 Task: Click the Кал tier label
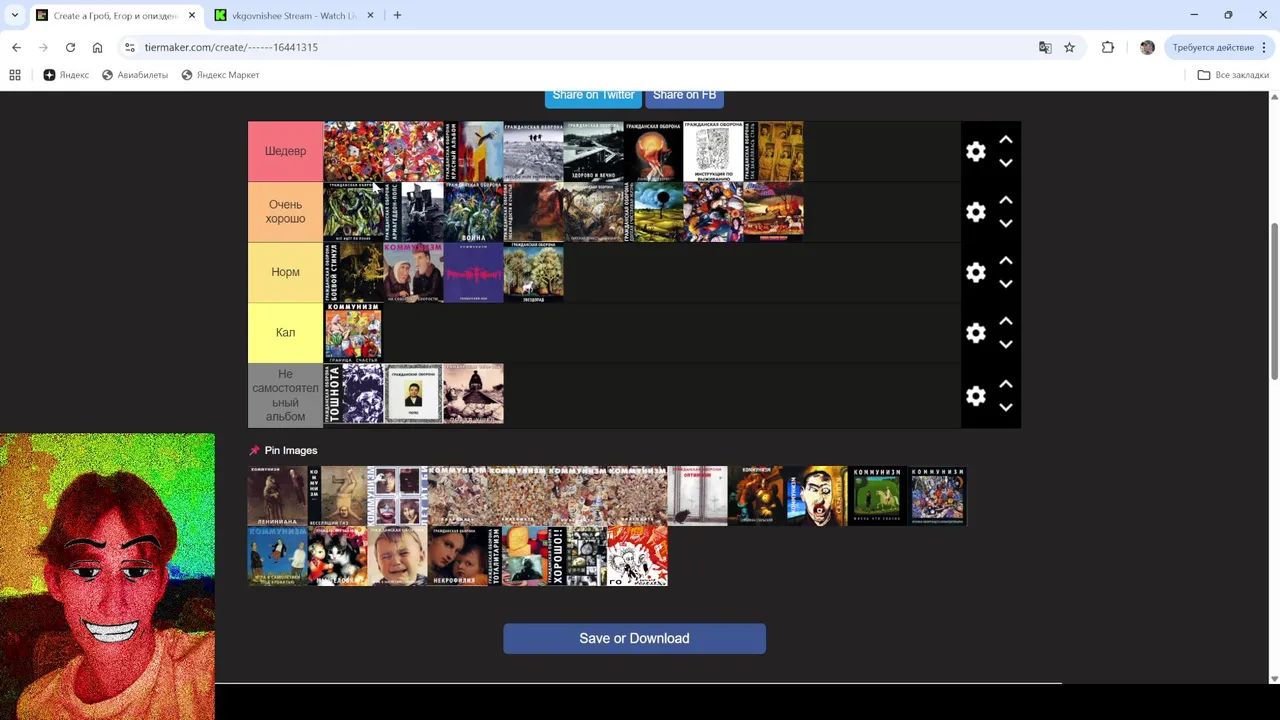pos(285,333)
